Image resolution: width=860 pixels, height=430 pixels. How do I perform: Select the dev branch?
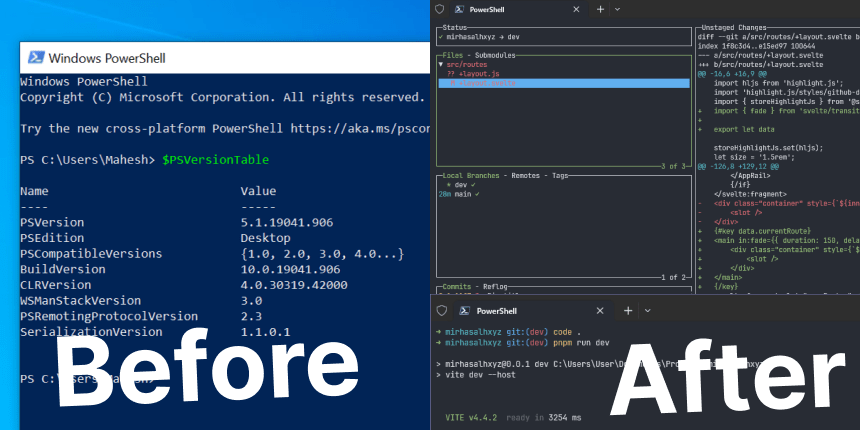coord(460,185)
